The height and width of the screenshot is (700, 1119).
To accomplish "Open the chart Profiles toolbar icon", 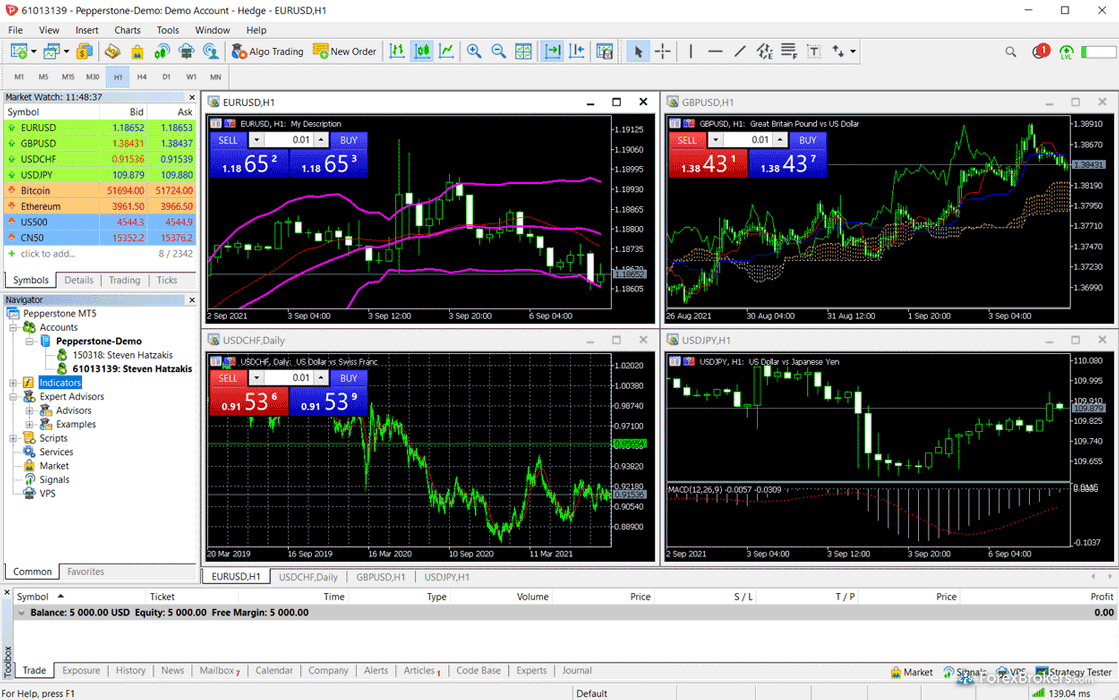I will click(51, 51).
